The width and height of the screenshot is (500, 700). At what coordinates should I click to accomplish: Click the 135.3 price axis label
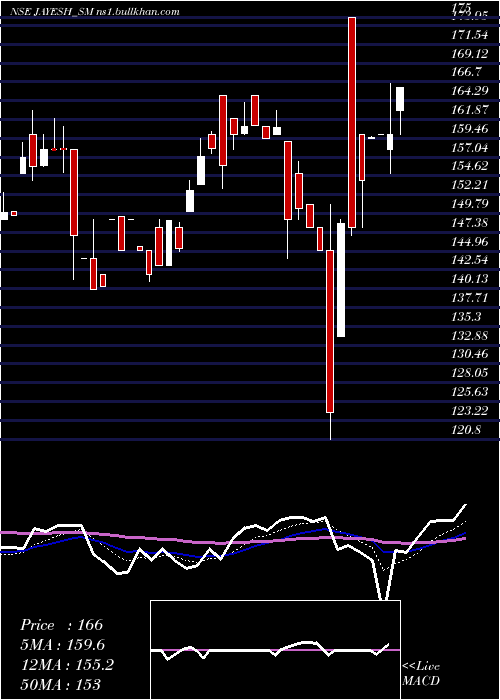tap(466, 317)
